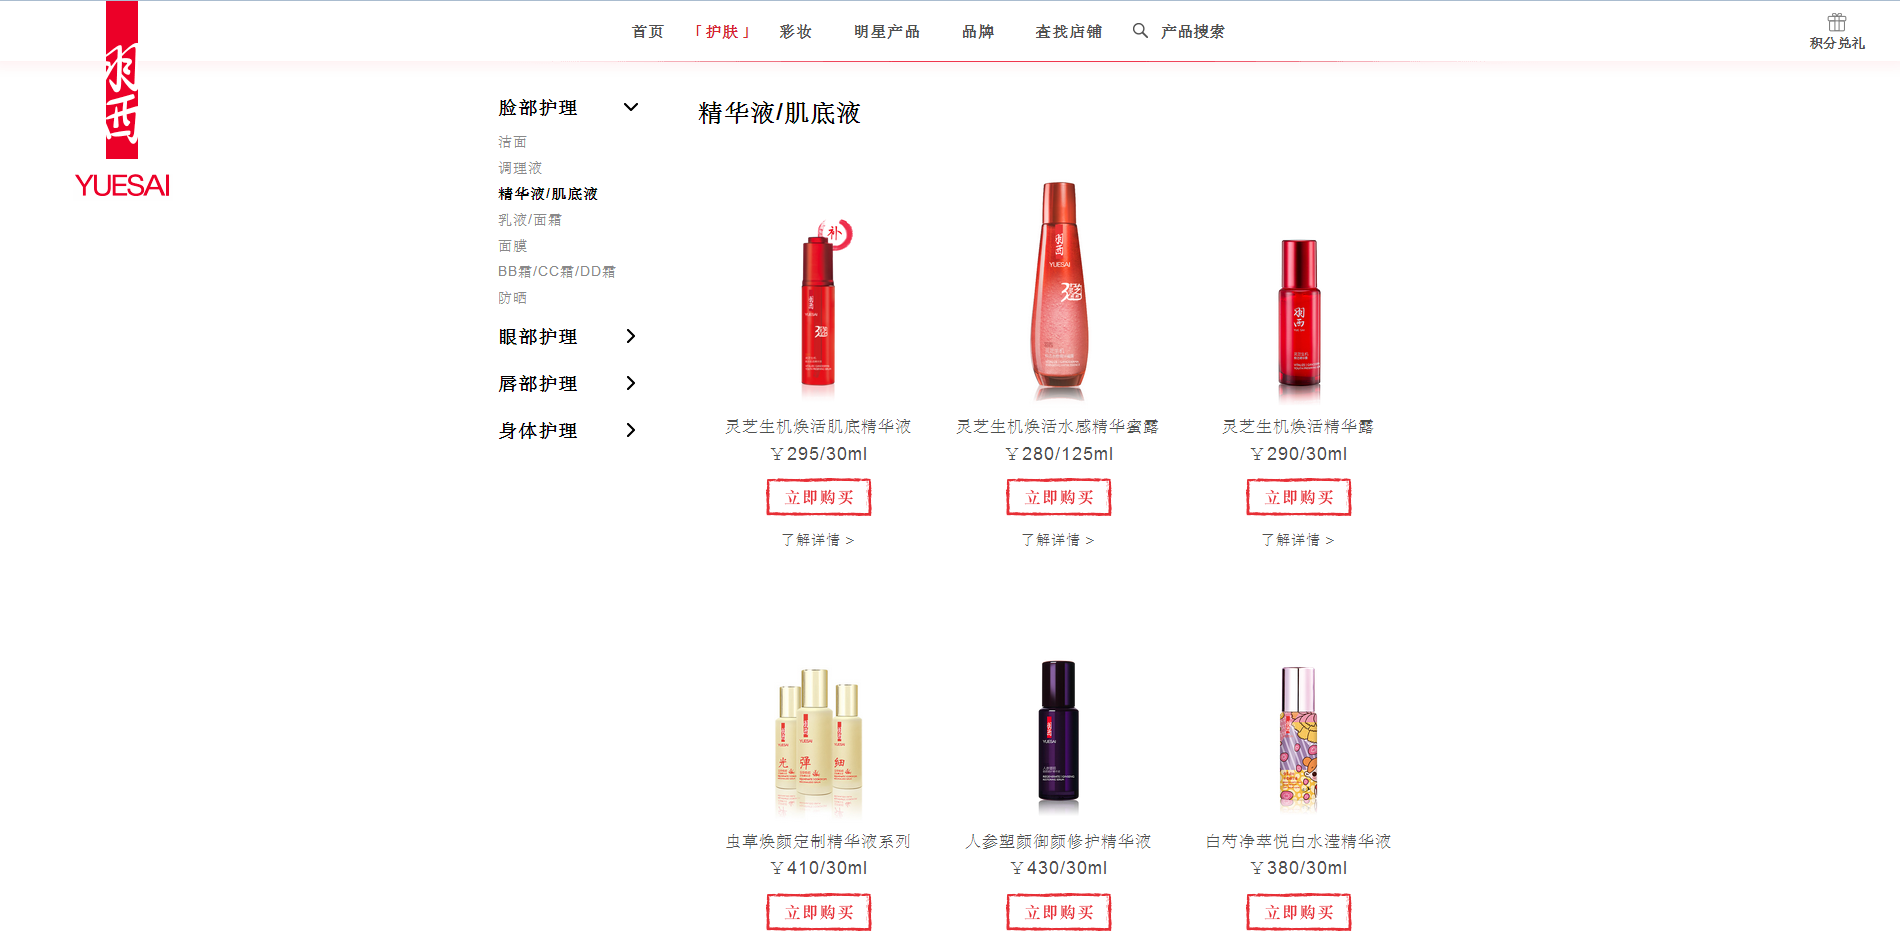Click the 灵芝生机焕活肌底精华液 bottle image
The height and width of the screenshot is (944, 1900).
(820, 305)
